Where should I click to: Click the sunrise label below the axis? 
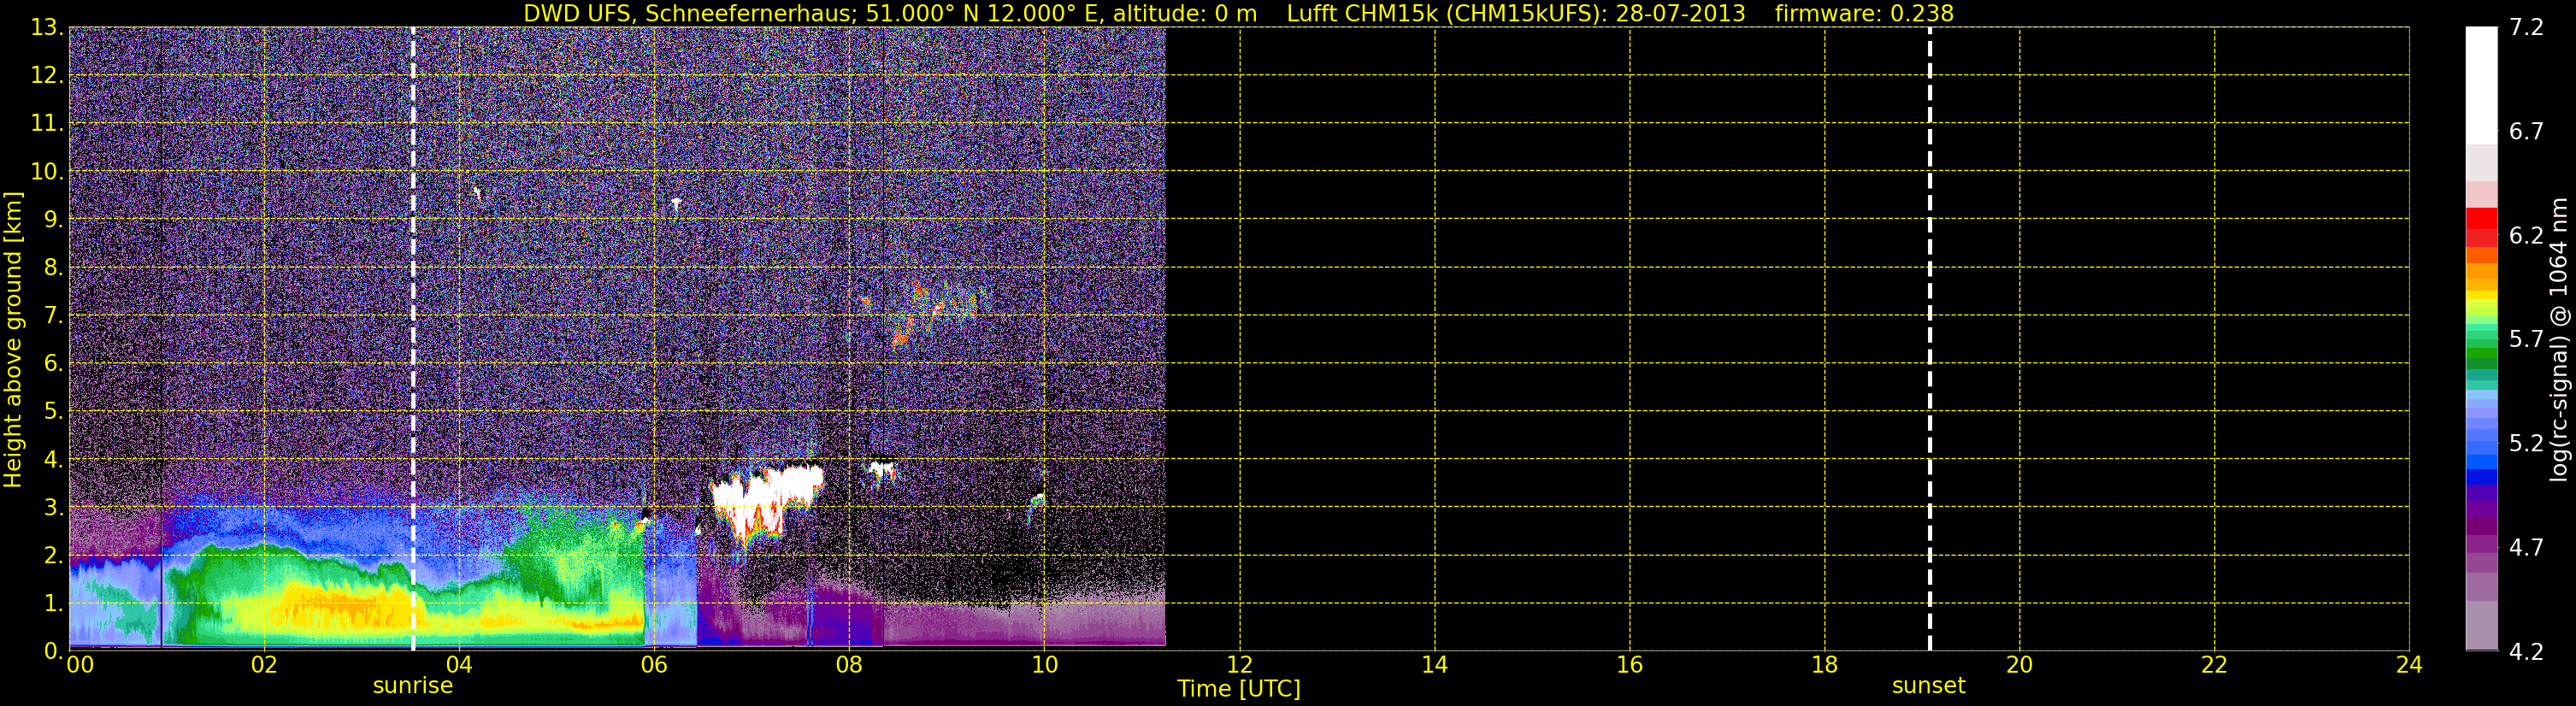point(413,686)
